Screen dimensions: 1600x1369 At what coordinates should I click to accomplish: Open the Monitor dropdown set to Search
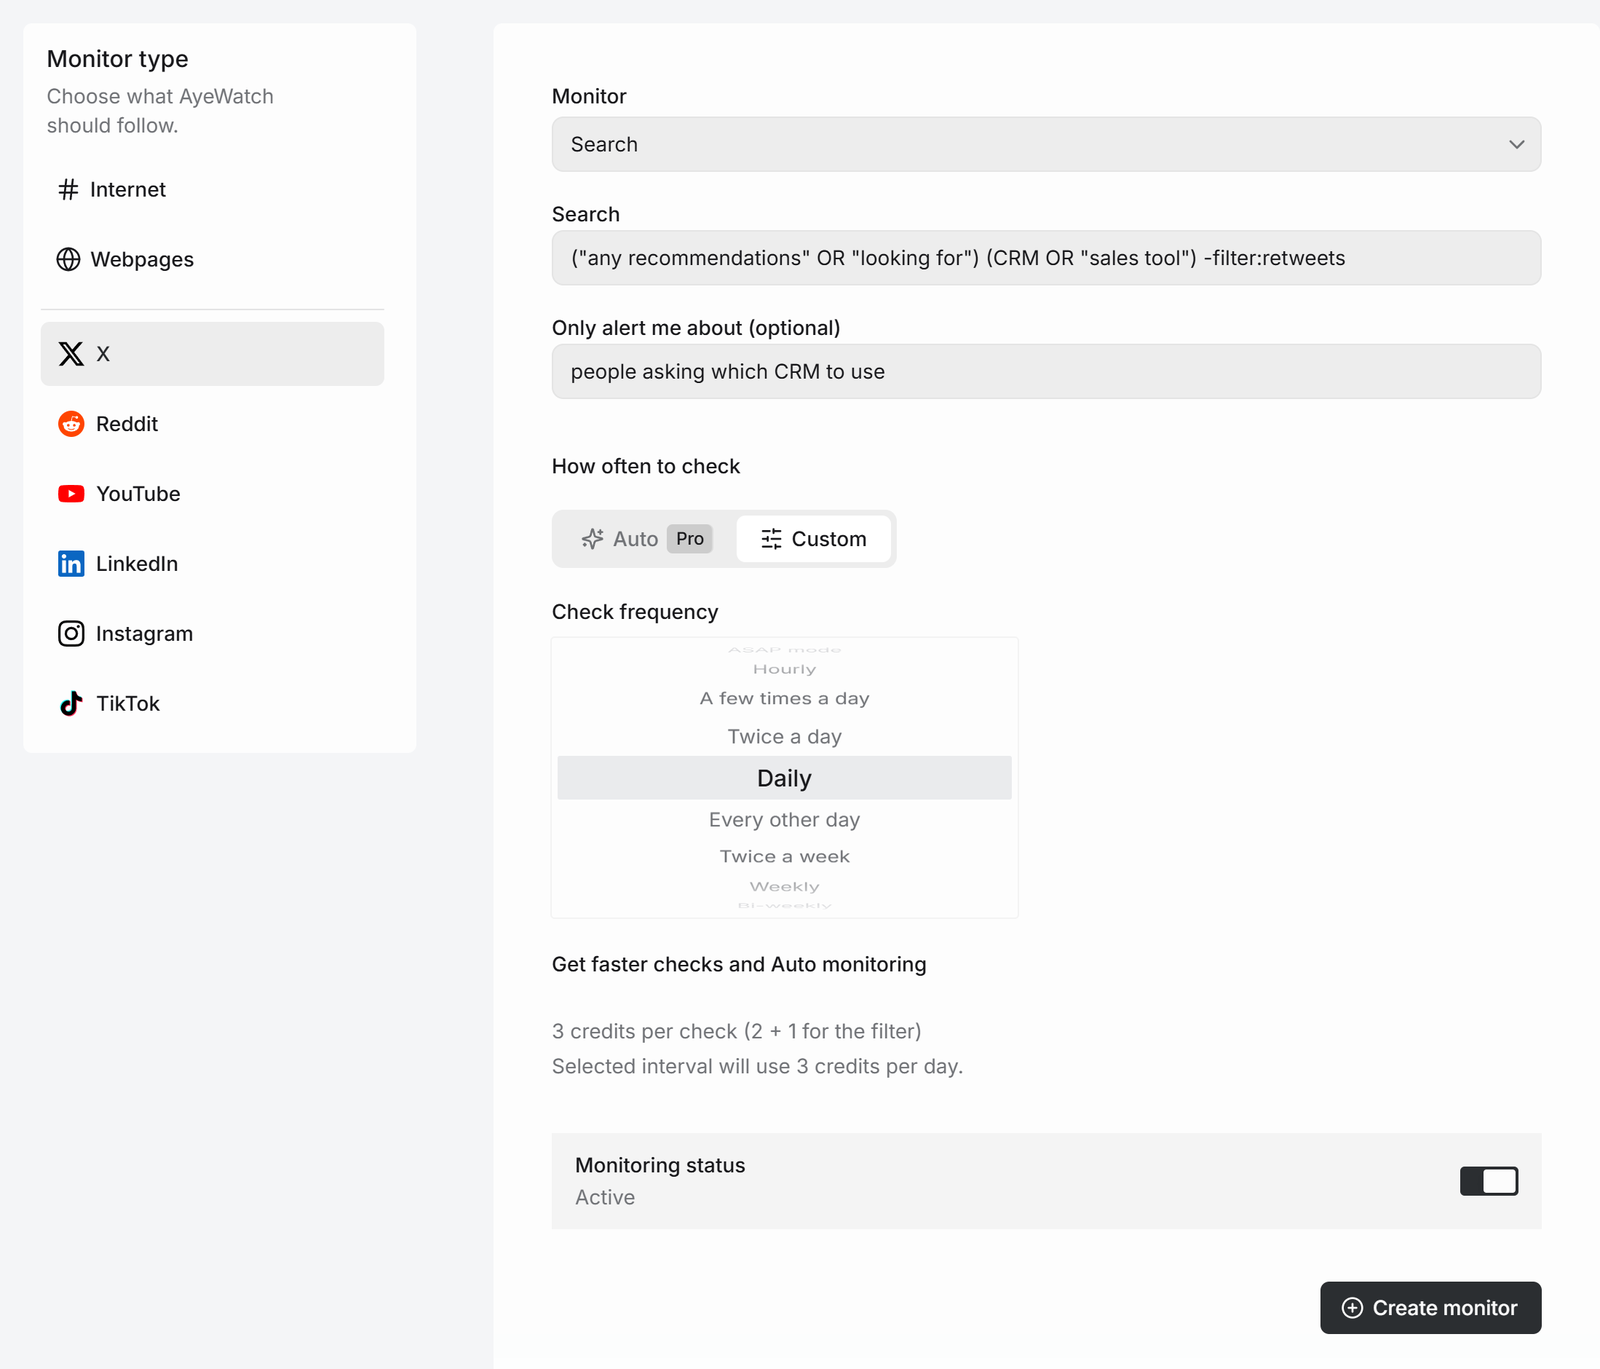click(x=1046, y=144)
